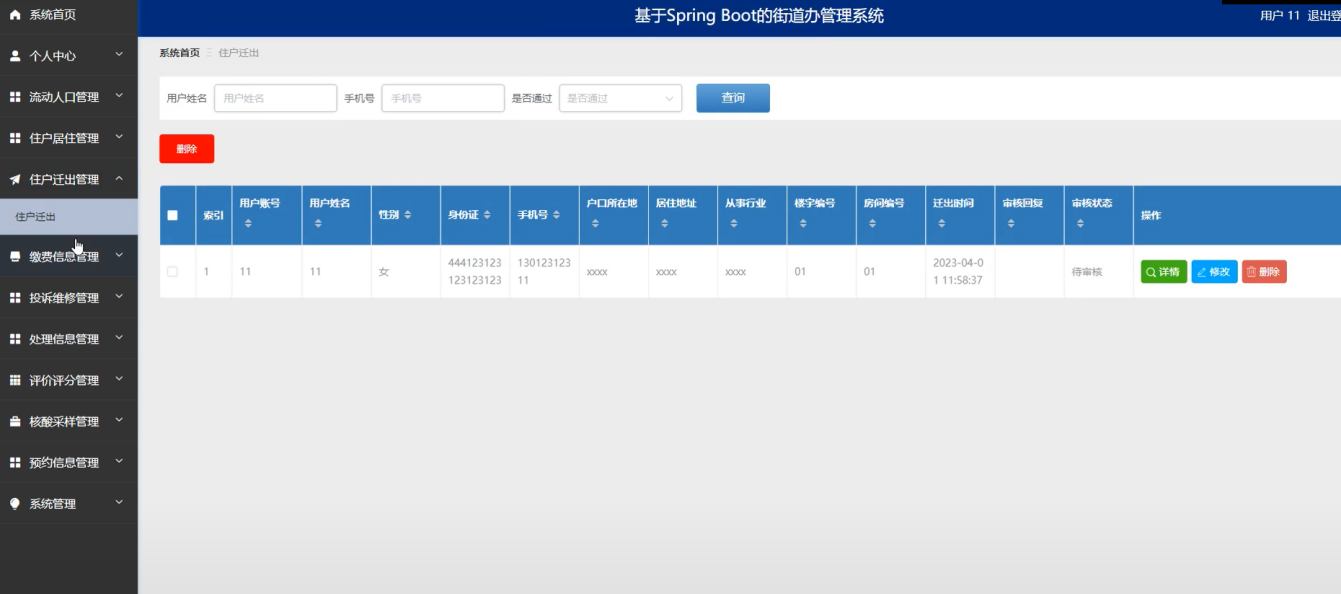The height and width of the screenshot is (594, 1341).
Task: Open the 系统管理 sidebar menu
Action: (68, 504)
